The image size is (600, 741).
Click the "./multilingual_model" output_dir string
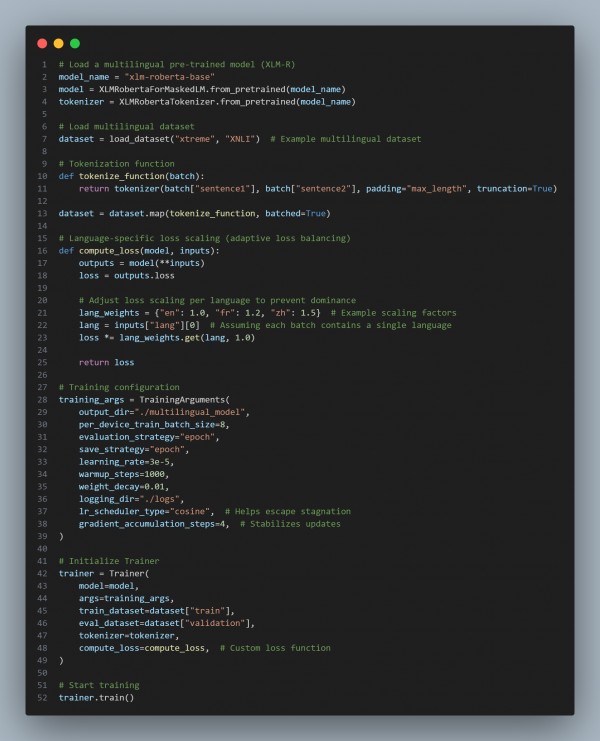pyautogui.click(x=190, y=412)
